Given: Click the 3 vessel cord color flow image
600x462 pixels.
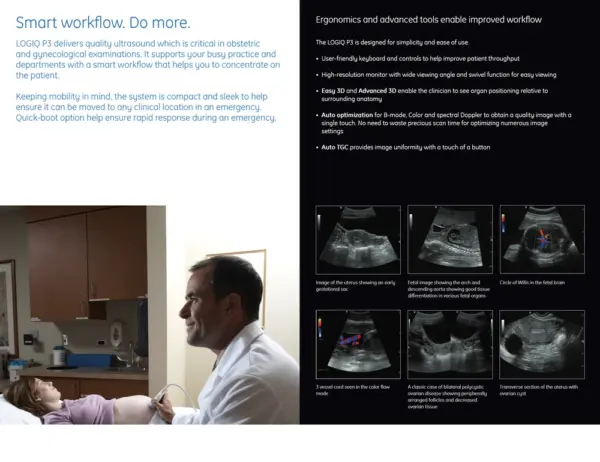Looking at the screenshot, I should coord(358,343).
